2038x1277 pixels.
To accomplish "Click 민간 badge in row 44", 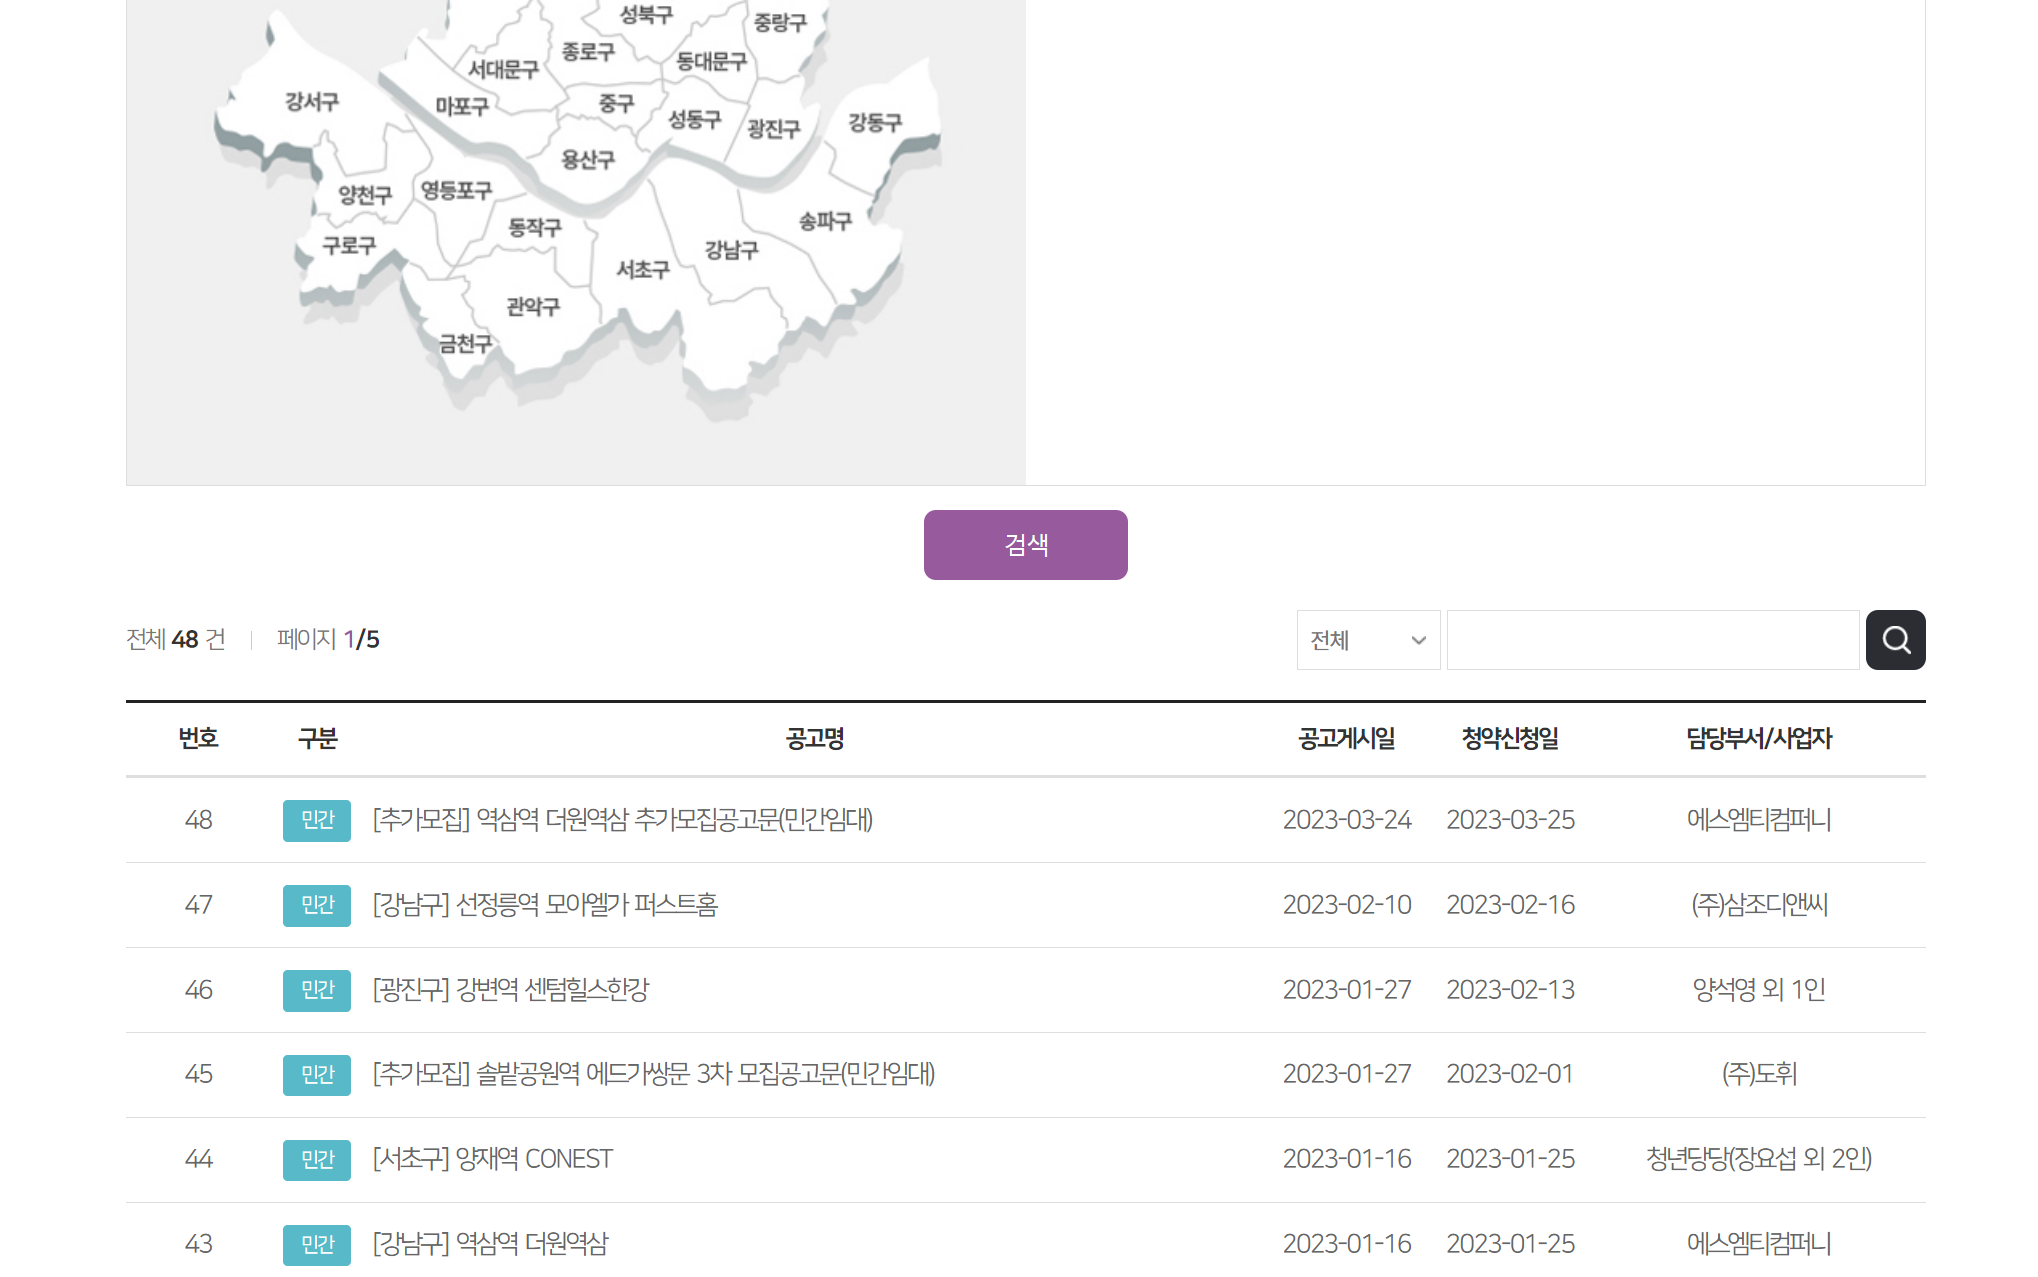I will point(316,1159).
